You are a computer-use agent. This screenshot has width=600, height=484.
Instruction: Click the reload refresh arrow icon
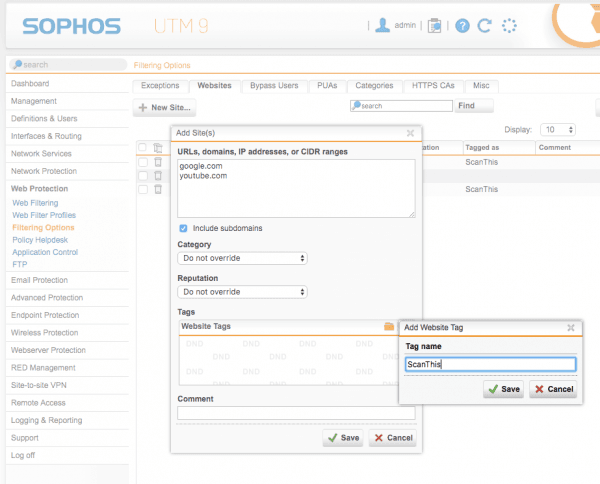485,26
